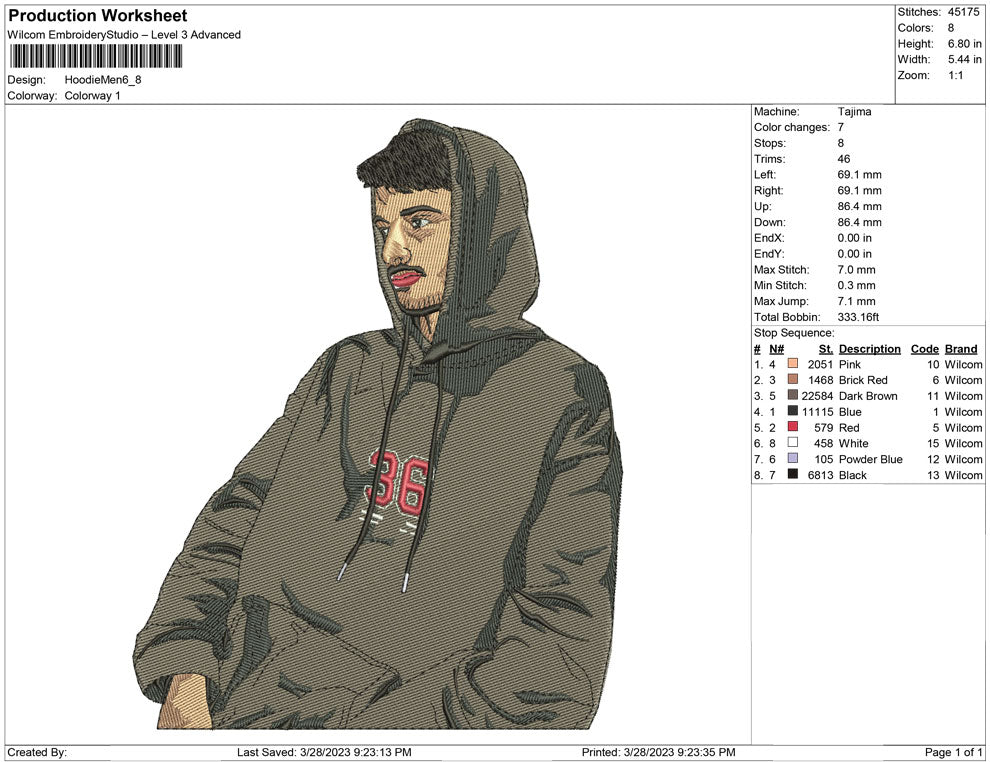Click the Black thread color swatch
Screen dimensions: 990x762
pos(793,475)
